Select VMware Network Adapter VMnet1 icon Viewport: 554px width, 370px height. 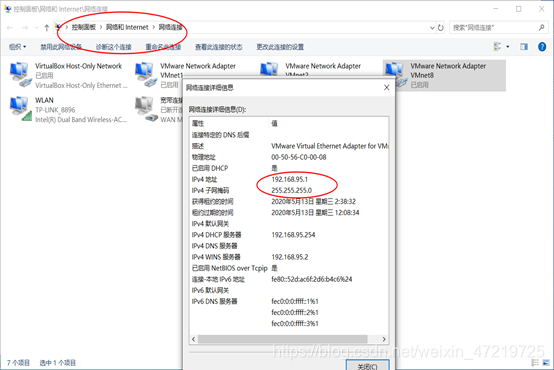[x=145, y=74]
